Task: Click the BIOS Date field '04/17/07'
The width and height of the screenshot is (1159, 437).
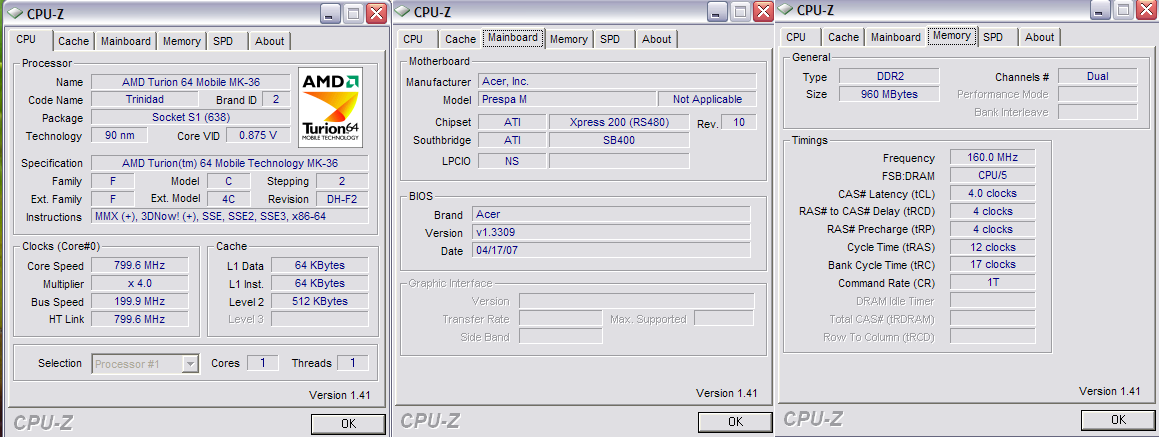Action: 611,251
